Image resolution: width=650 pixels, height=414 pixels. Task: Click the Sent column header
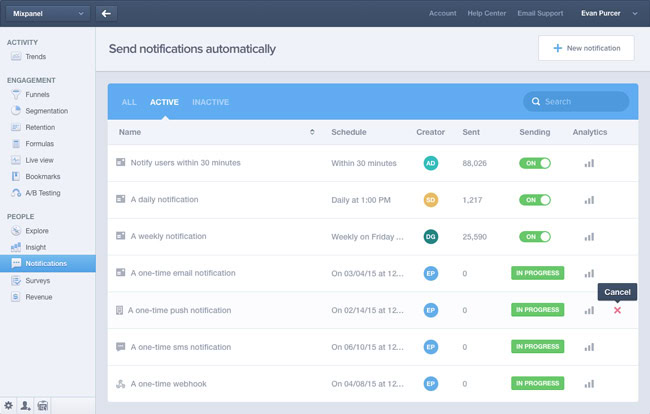click(471, 132)
